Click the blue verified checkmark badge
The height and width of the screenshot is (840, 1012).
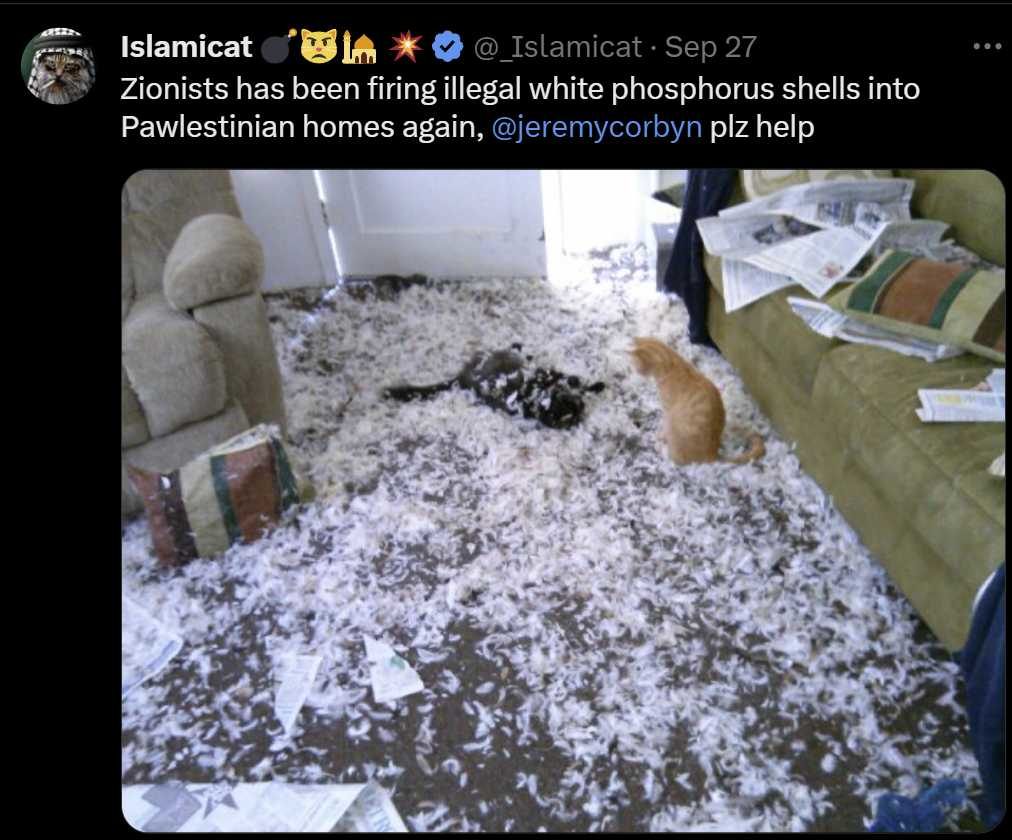pyautogui.click(x=447, y=47)
